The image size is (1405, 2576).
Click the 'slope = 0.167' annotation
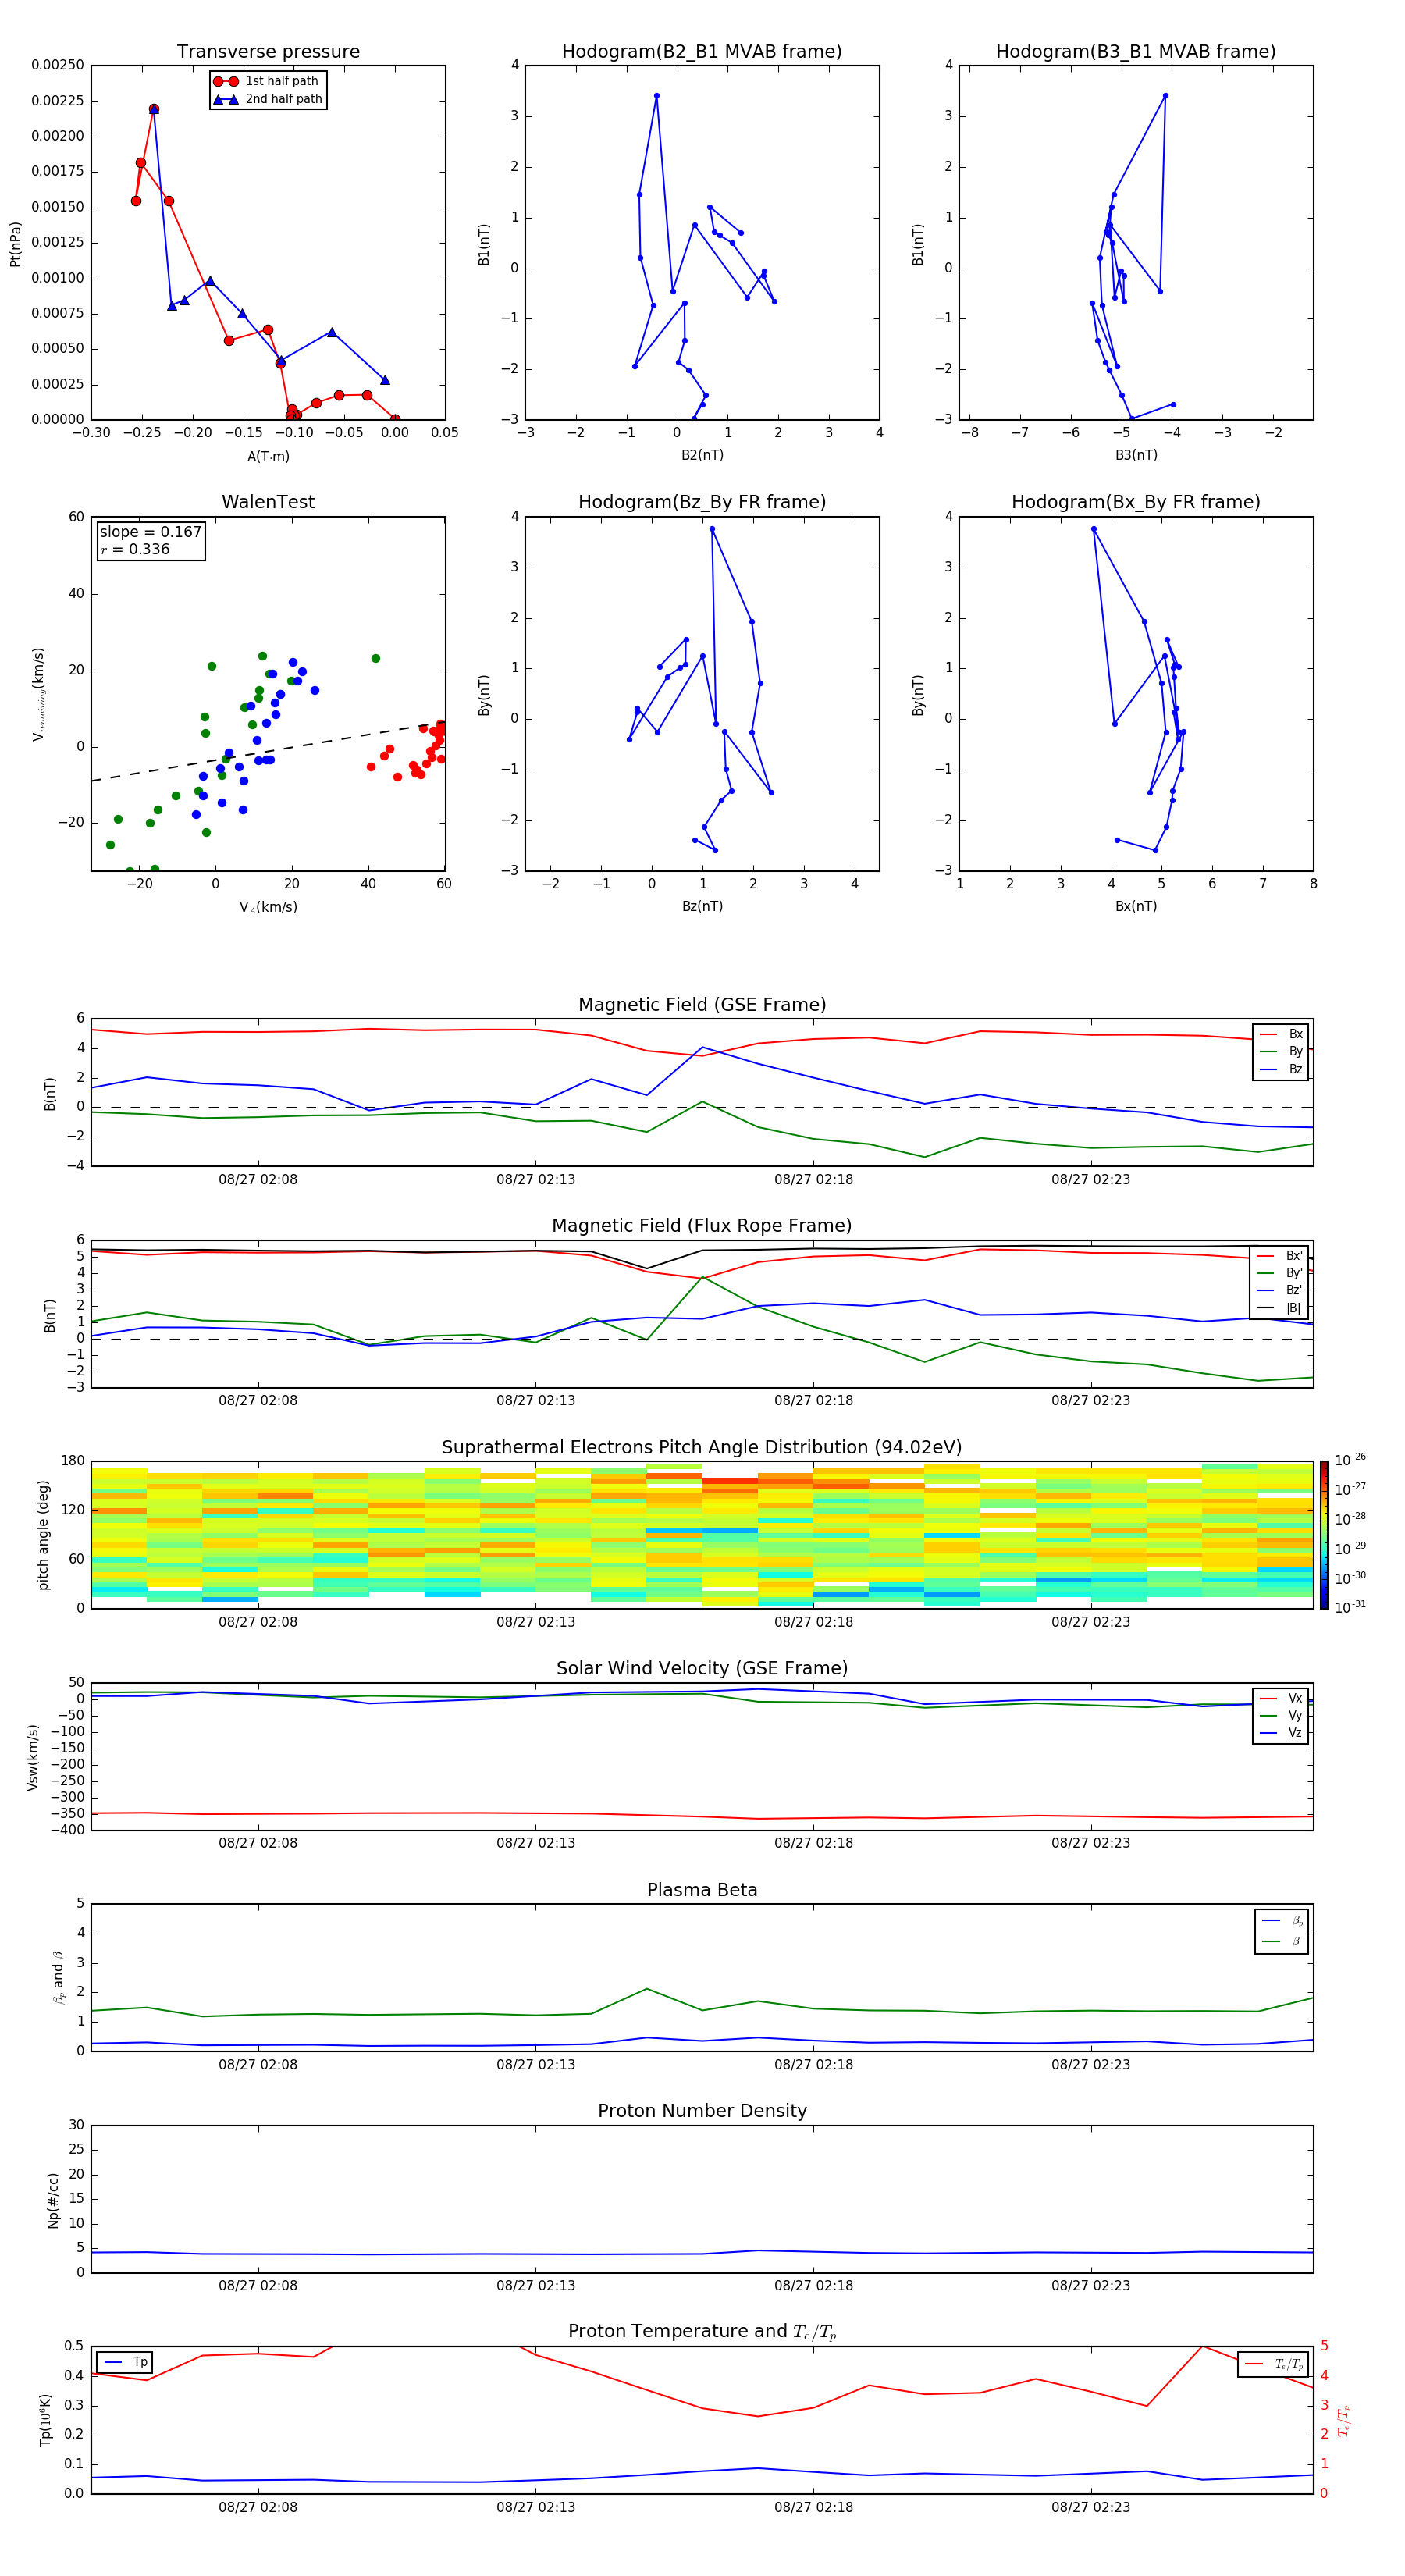click(x=150, y=532)
